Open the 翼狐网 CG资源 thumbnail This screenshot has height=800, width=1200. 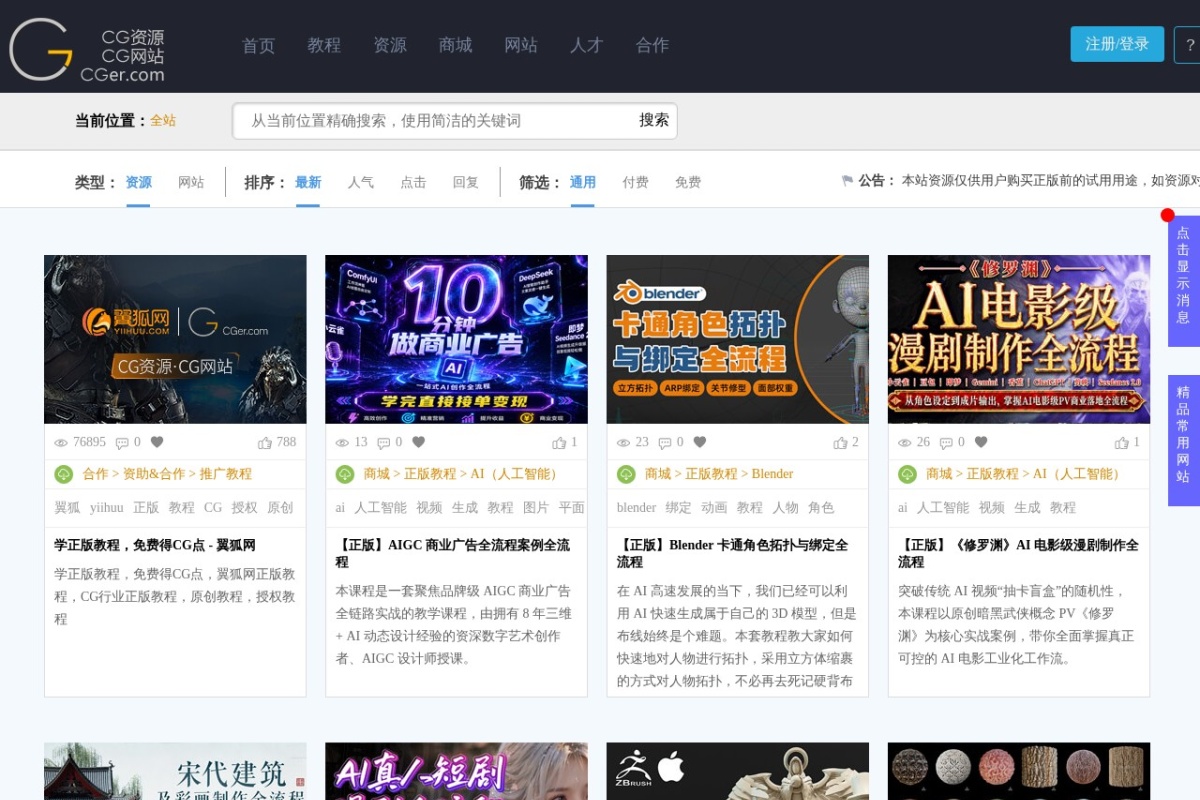175,339
